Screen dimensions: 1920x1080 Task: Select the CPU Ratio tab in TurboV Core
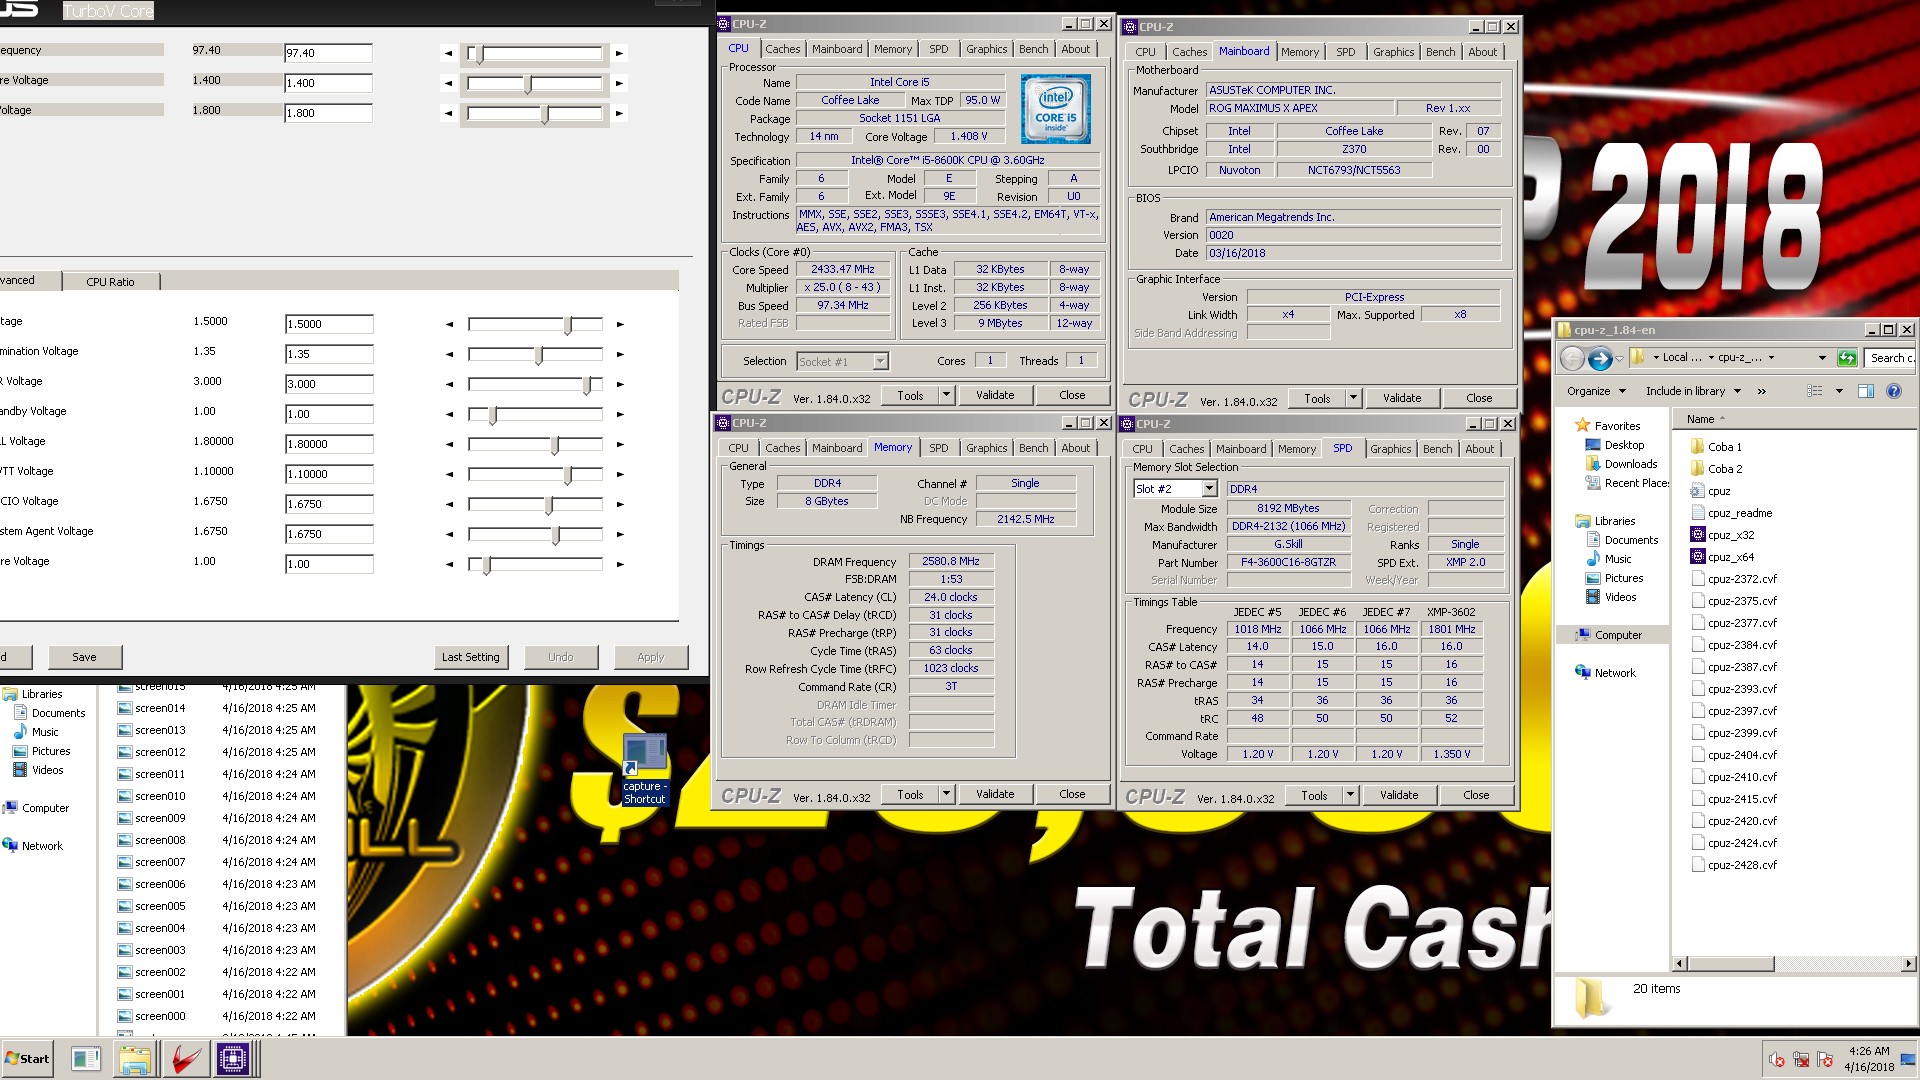point(110,282)
